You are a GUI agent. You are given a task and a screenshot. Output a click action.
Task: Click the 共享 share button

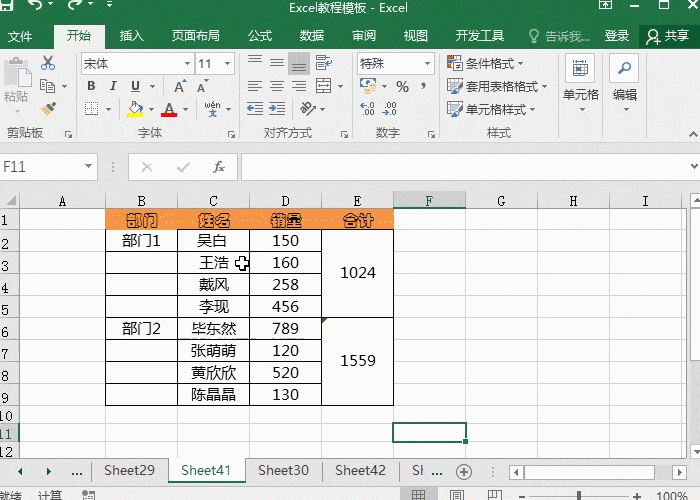click(669, 36)
